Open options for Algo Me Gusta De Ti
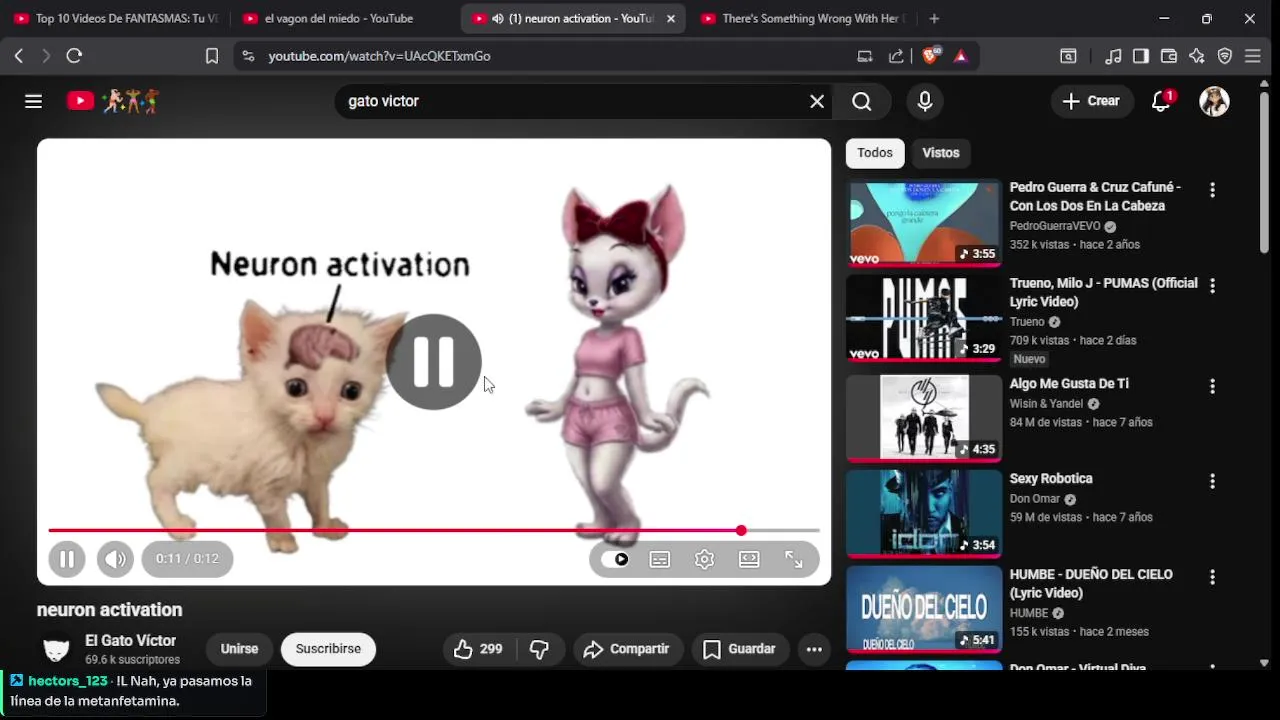1280x720 pixels. (x=1212, y=386)
